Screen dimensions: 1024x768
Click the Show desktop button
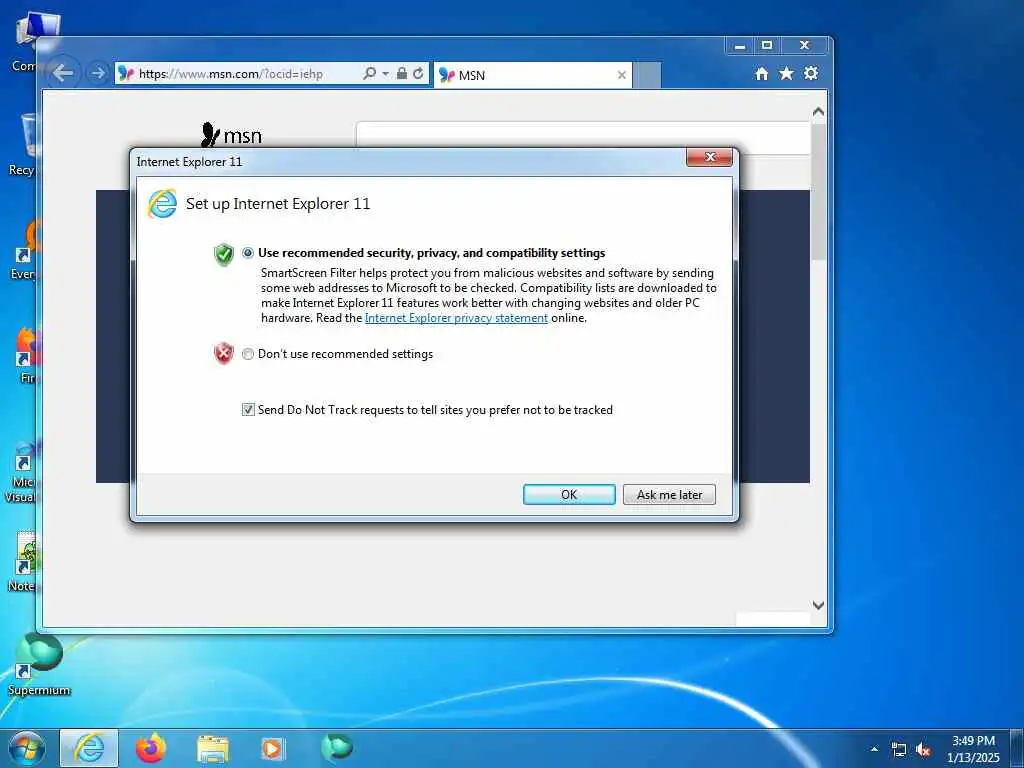click(1017, 749)
